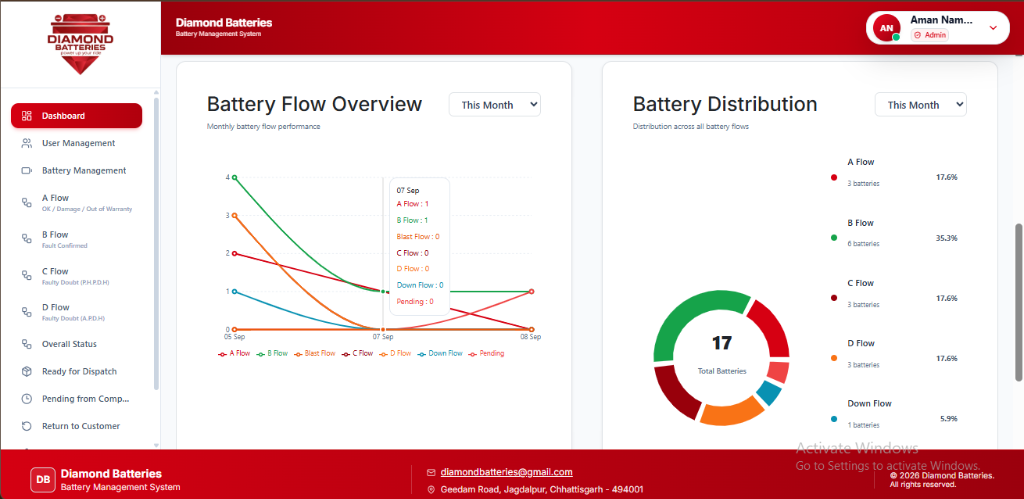Click the diamondbatteries@gmail.com email link
1024x499 pixels.
(507, 472)
